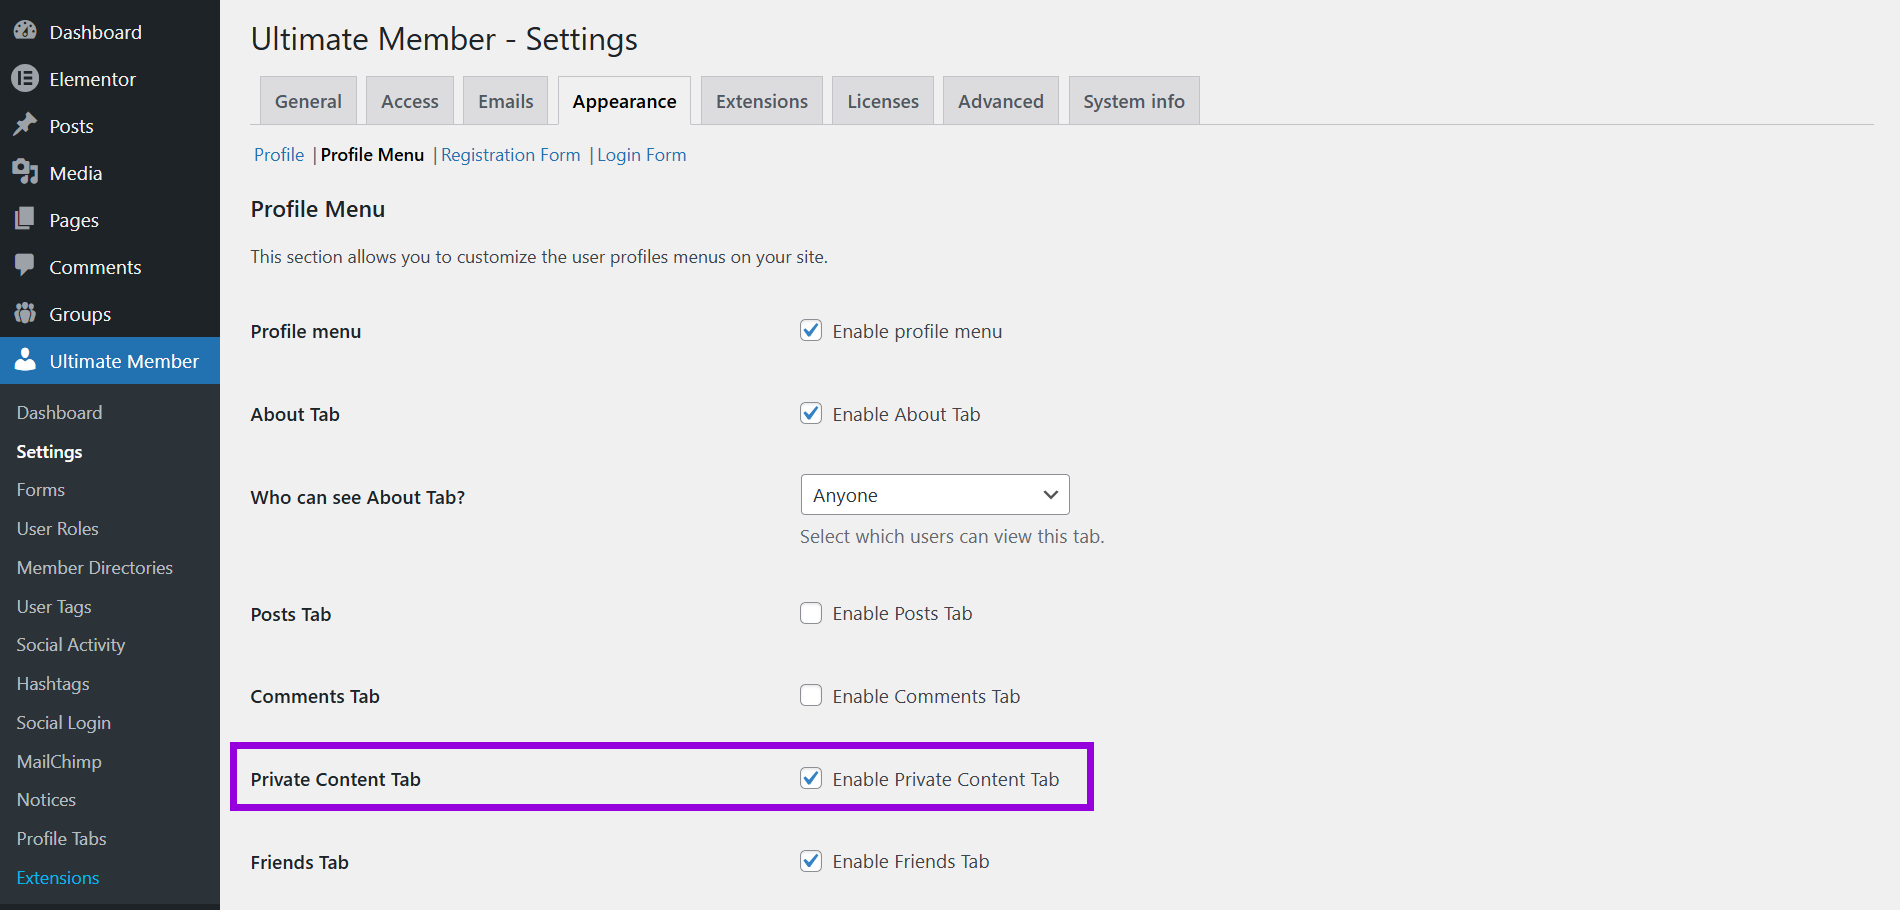
Task: Check Enable Comments Tab
Action: (811, 695)
